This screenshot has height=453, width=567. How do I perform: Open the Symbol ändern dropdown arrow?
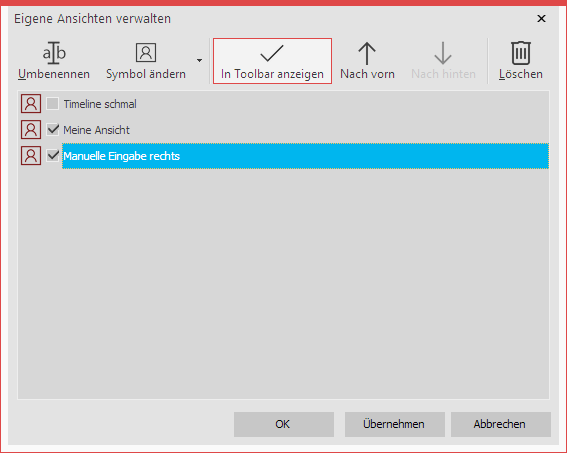199,60
